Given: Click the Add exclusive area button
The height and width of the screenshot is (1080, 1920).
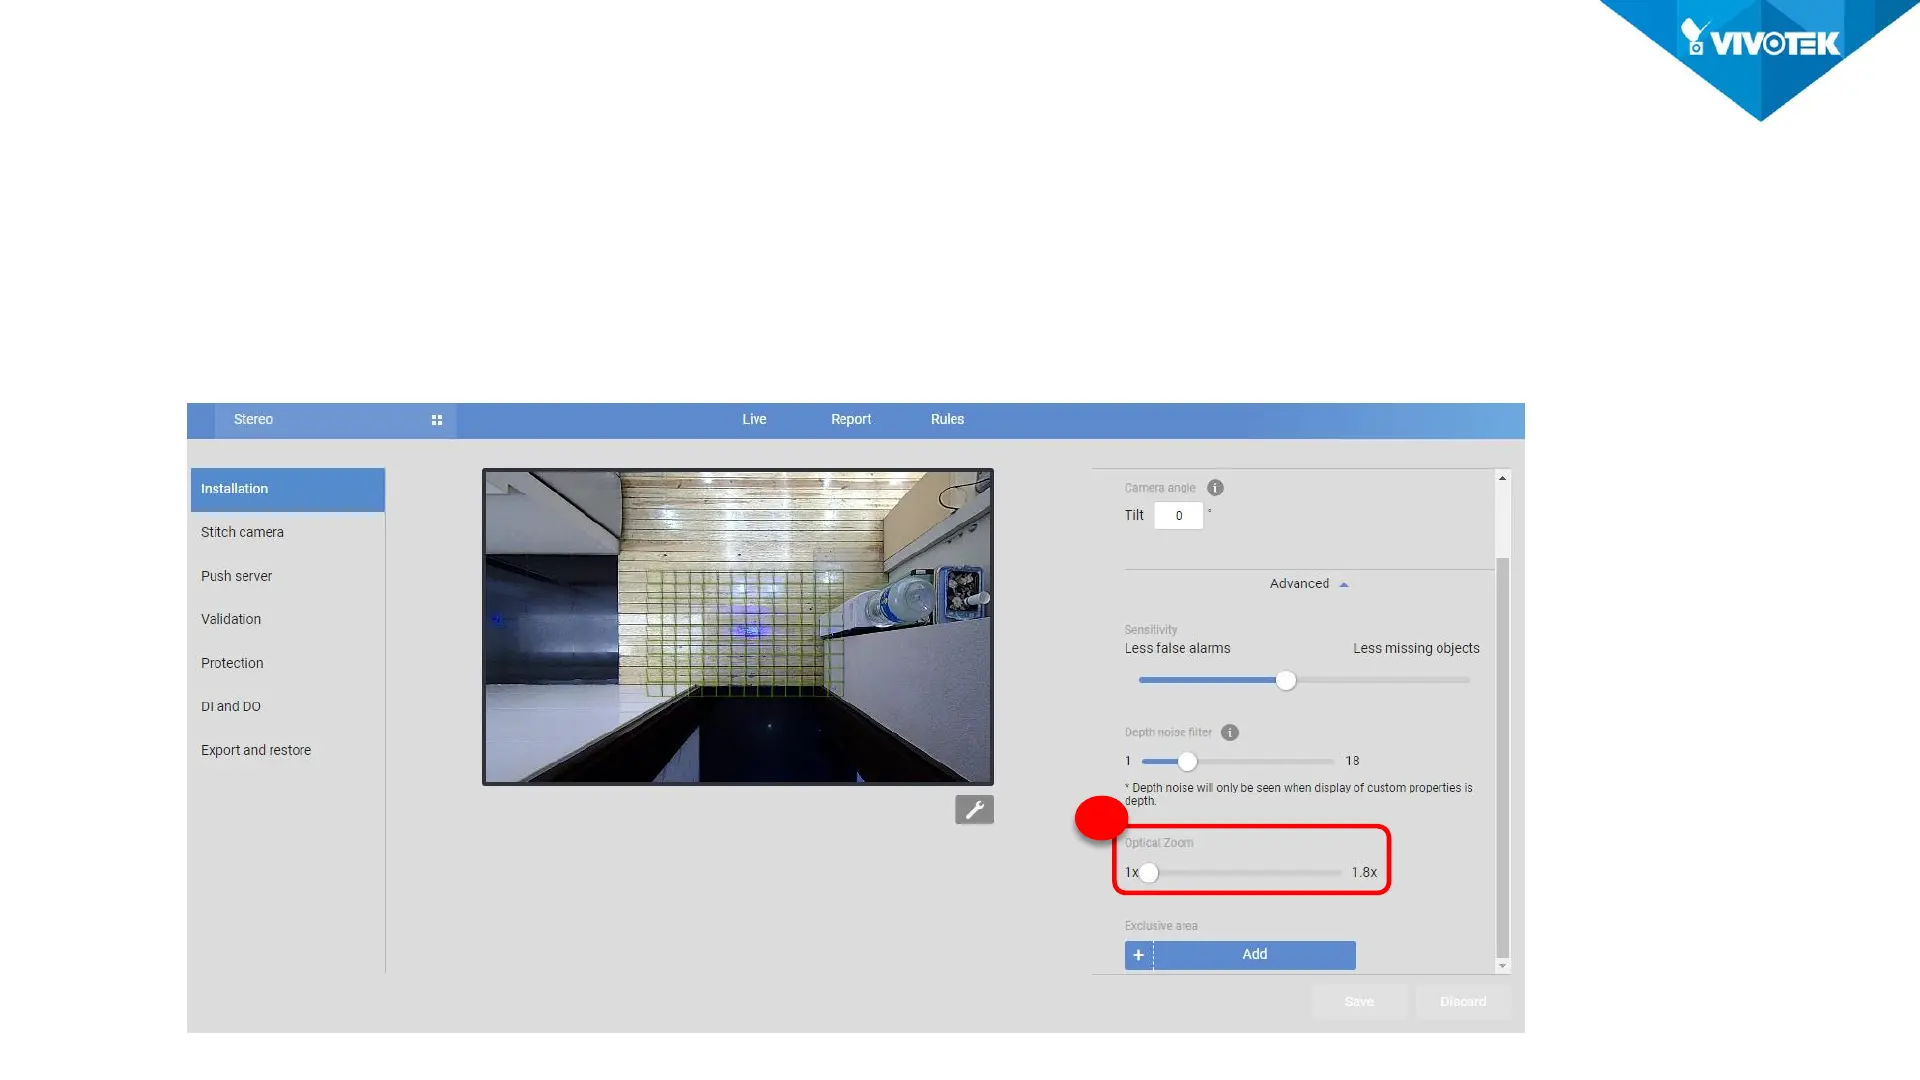Looking at the screenshot, I should (x=1254, y=955).
